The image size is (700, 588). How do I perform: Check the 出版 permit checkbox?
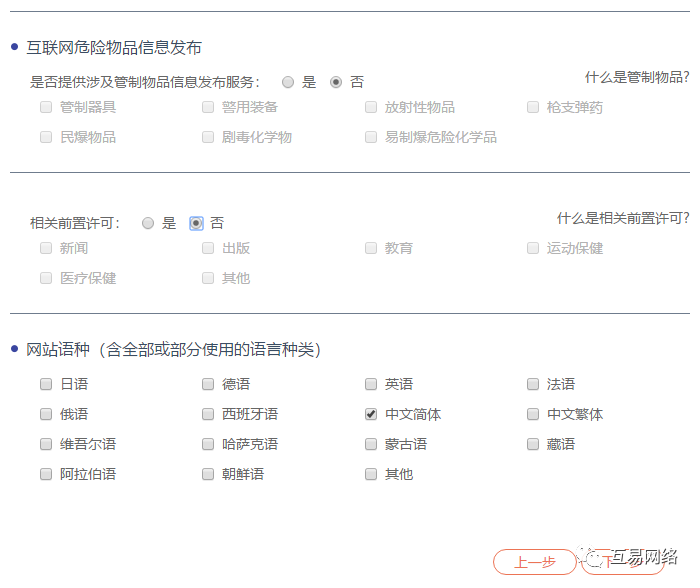point(208,248)
